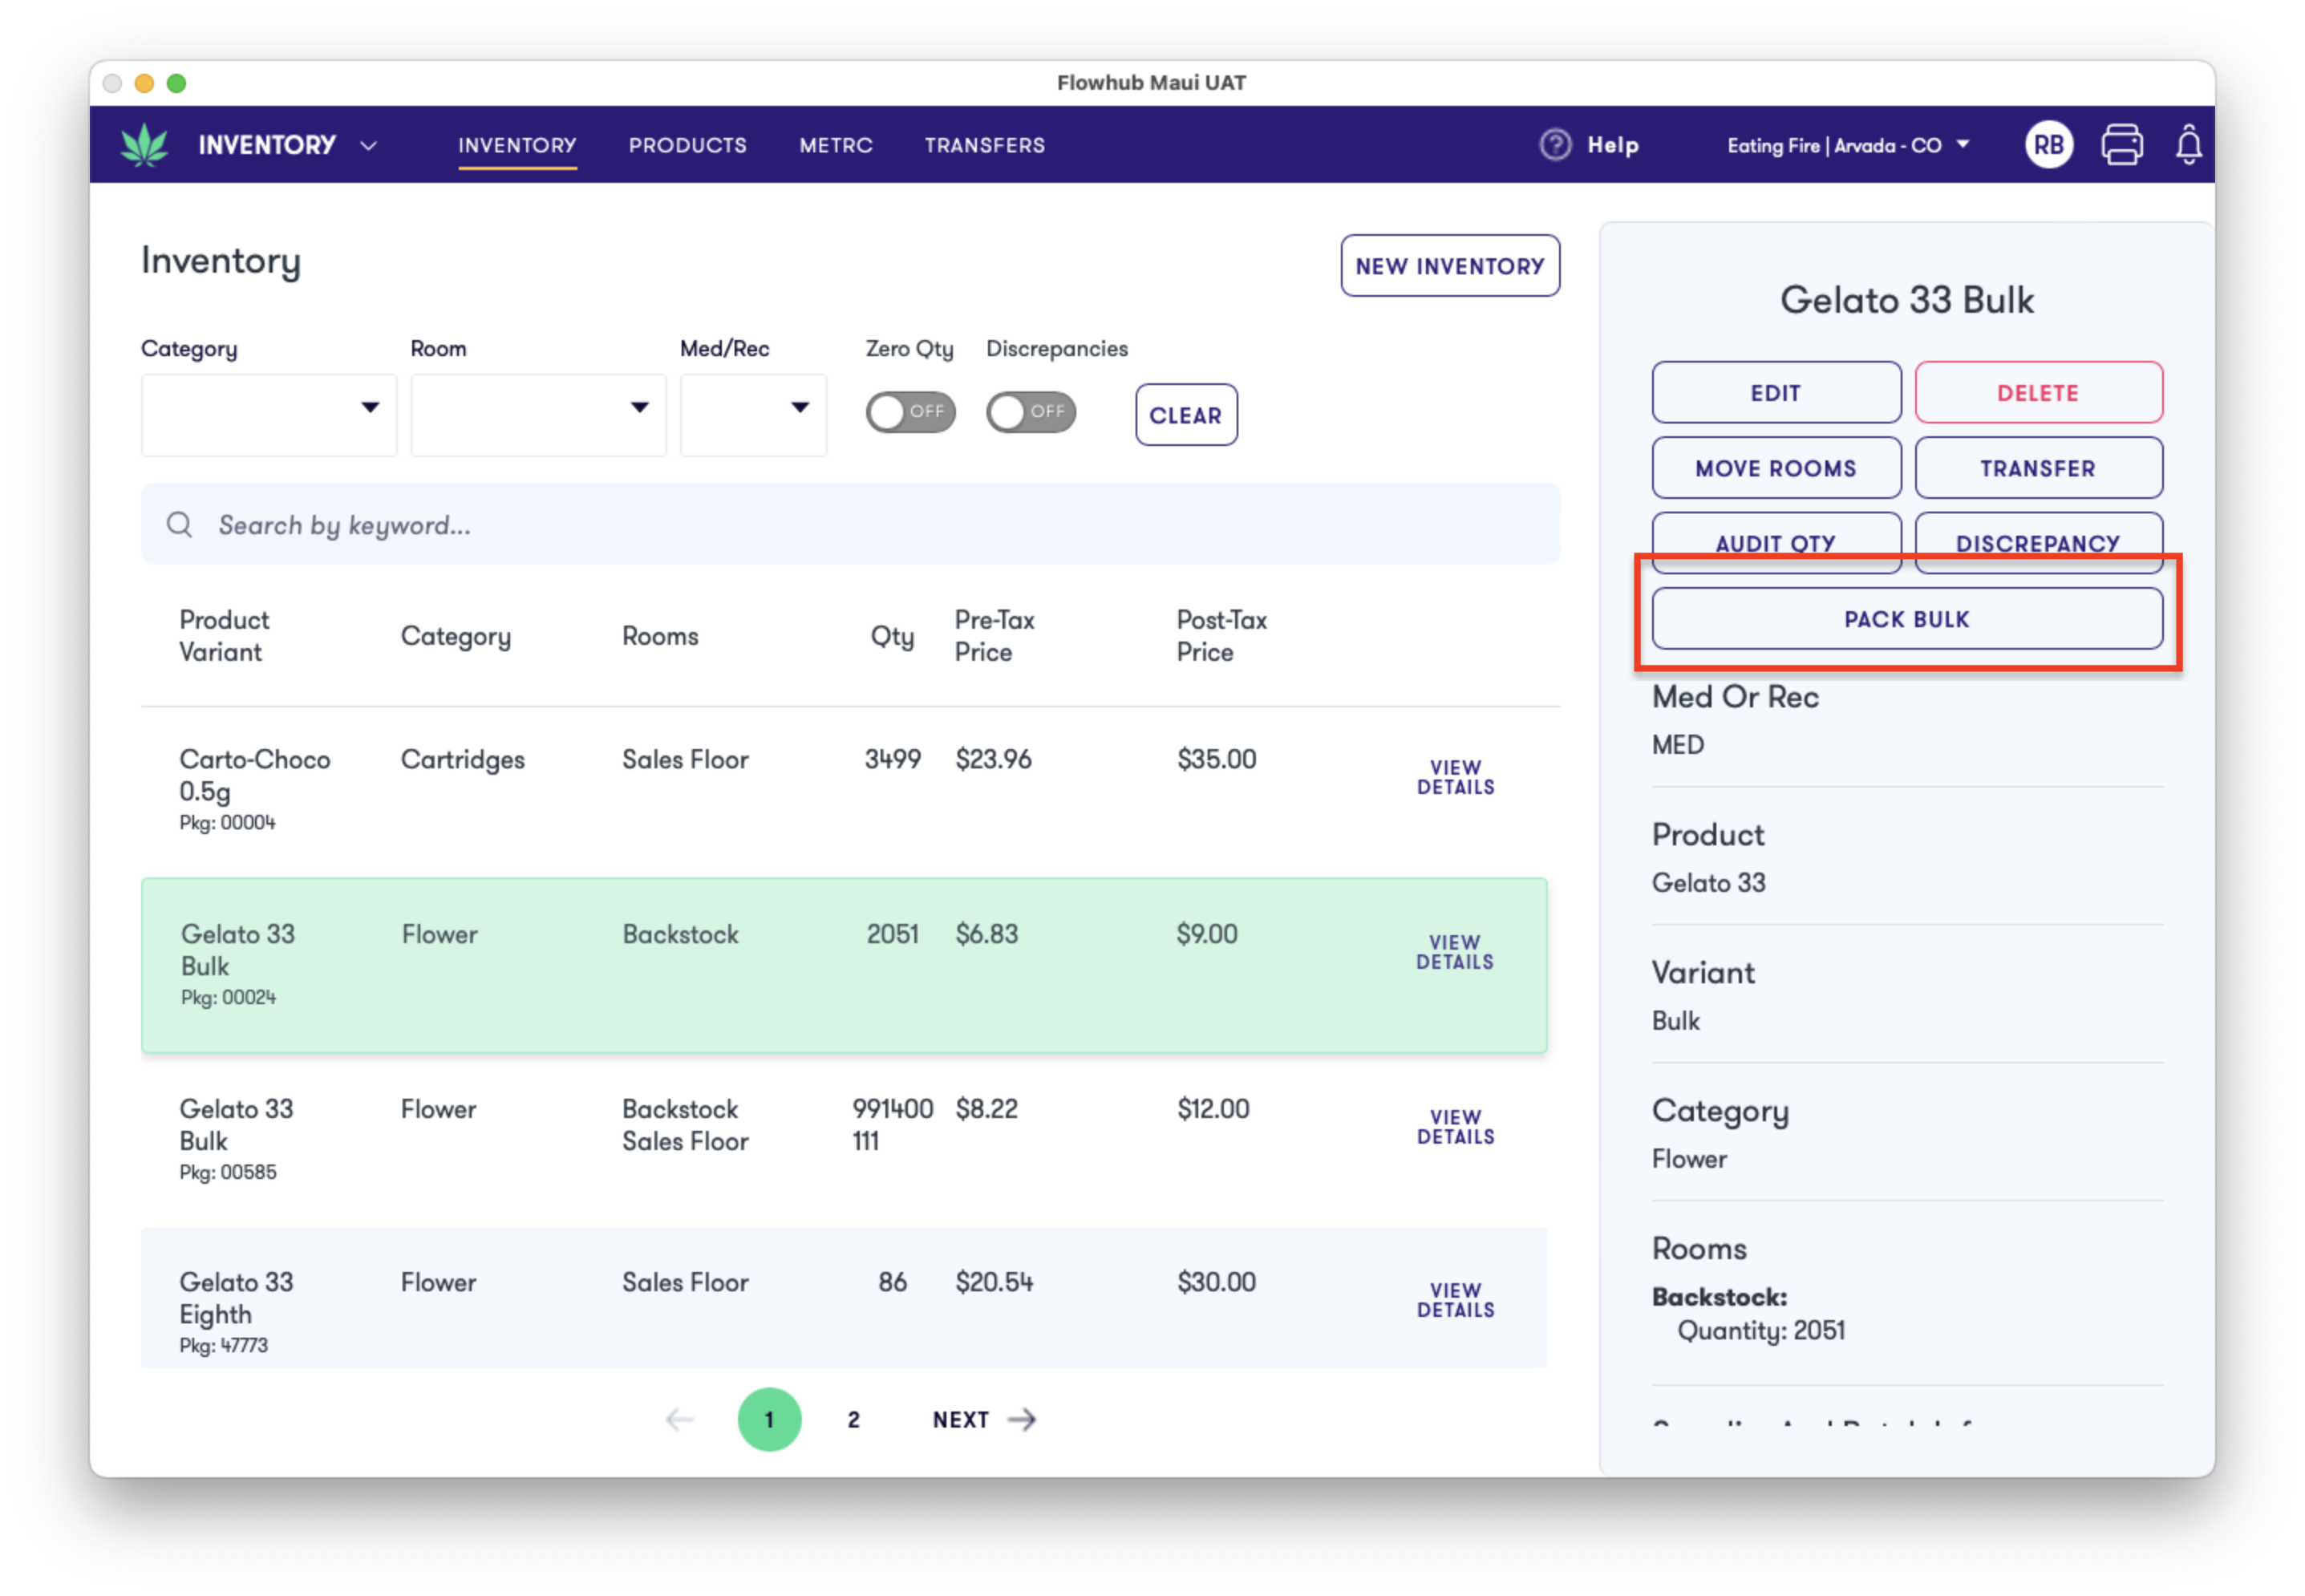View details for Gelato 33 Bulk Pkg 00024
The height and width of the screenshot is (1596, 2305).
tap(1455, 952)
